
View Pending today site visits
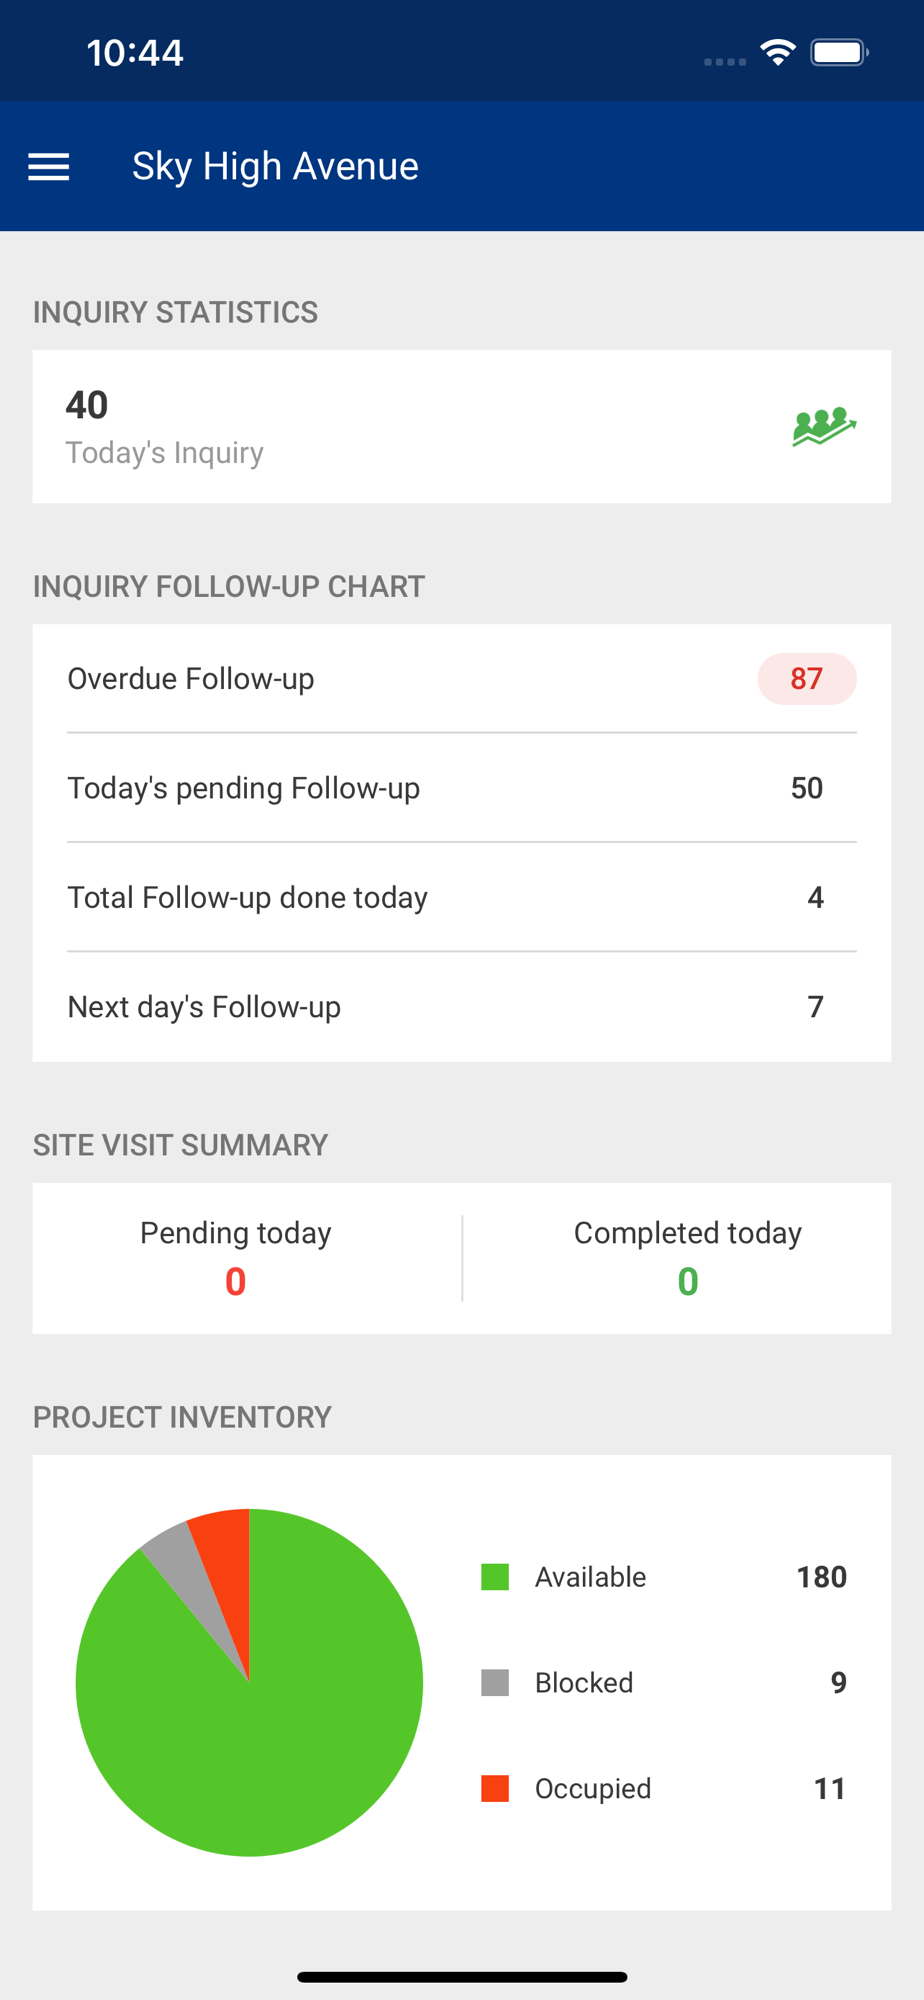click(x=236, y=1258)
